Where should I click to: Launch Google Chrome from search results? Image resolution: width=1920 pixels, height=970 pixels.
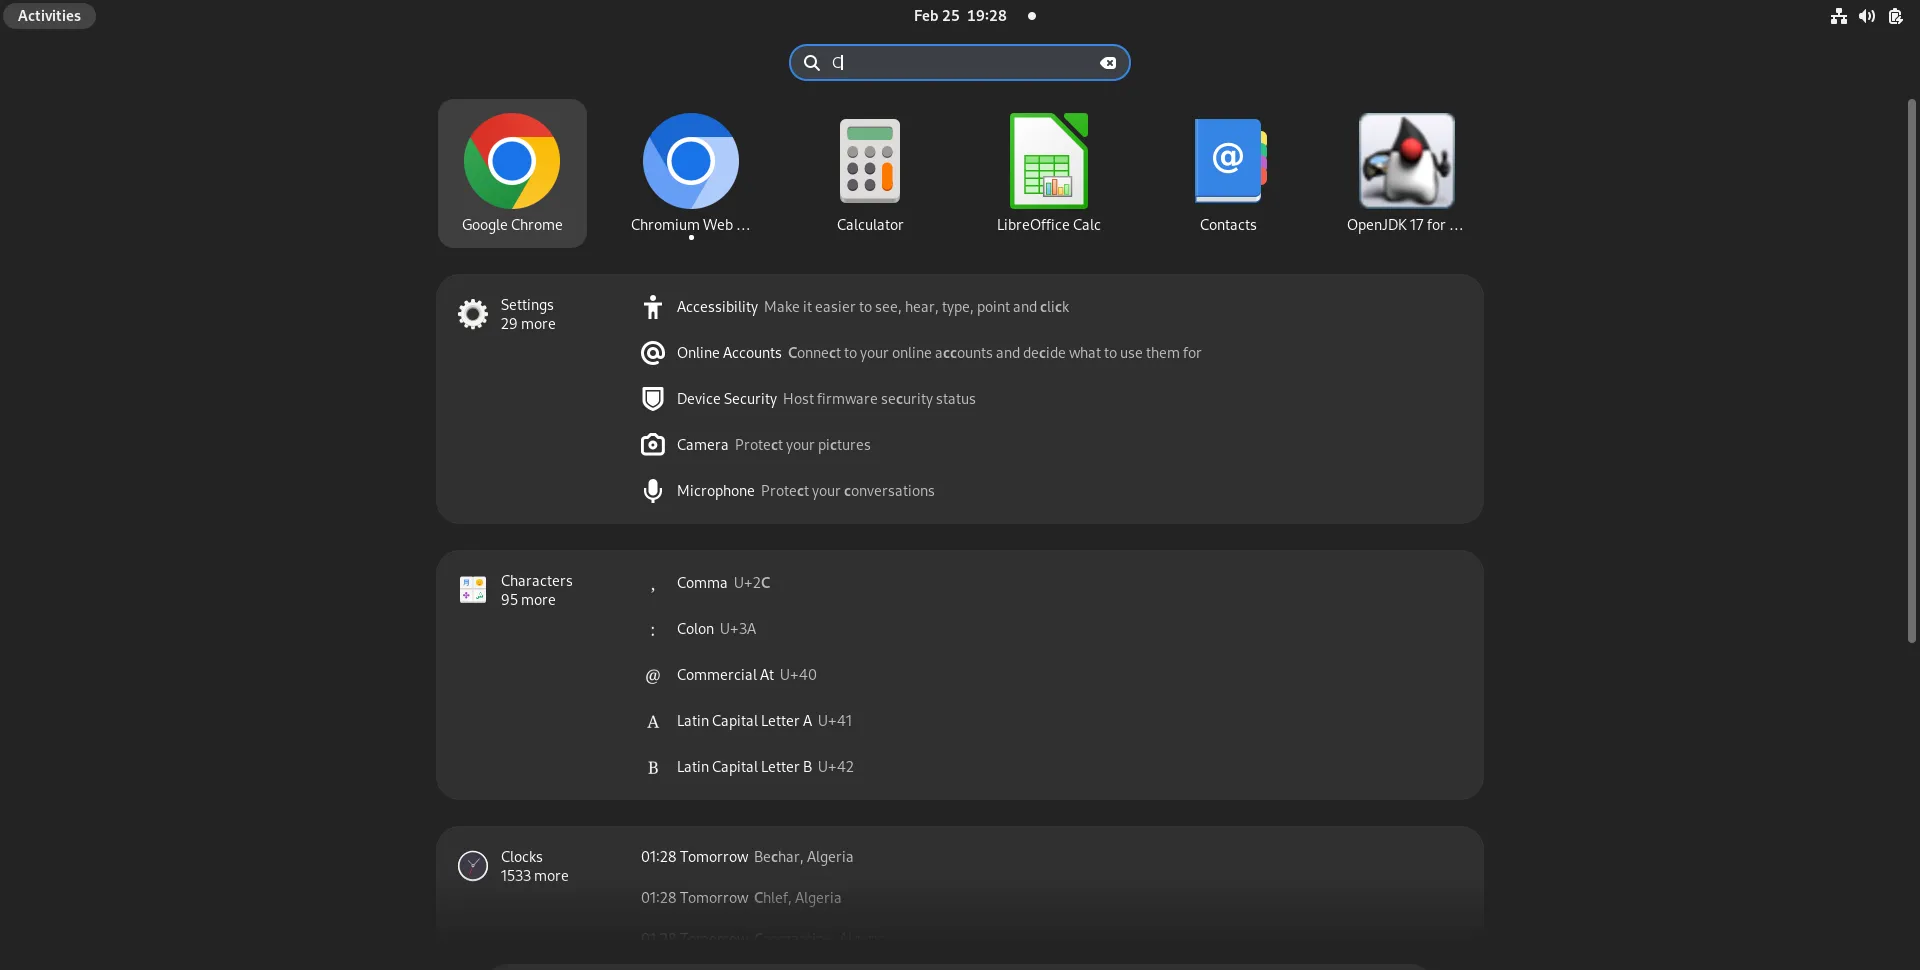512,173
